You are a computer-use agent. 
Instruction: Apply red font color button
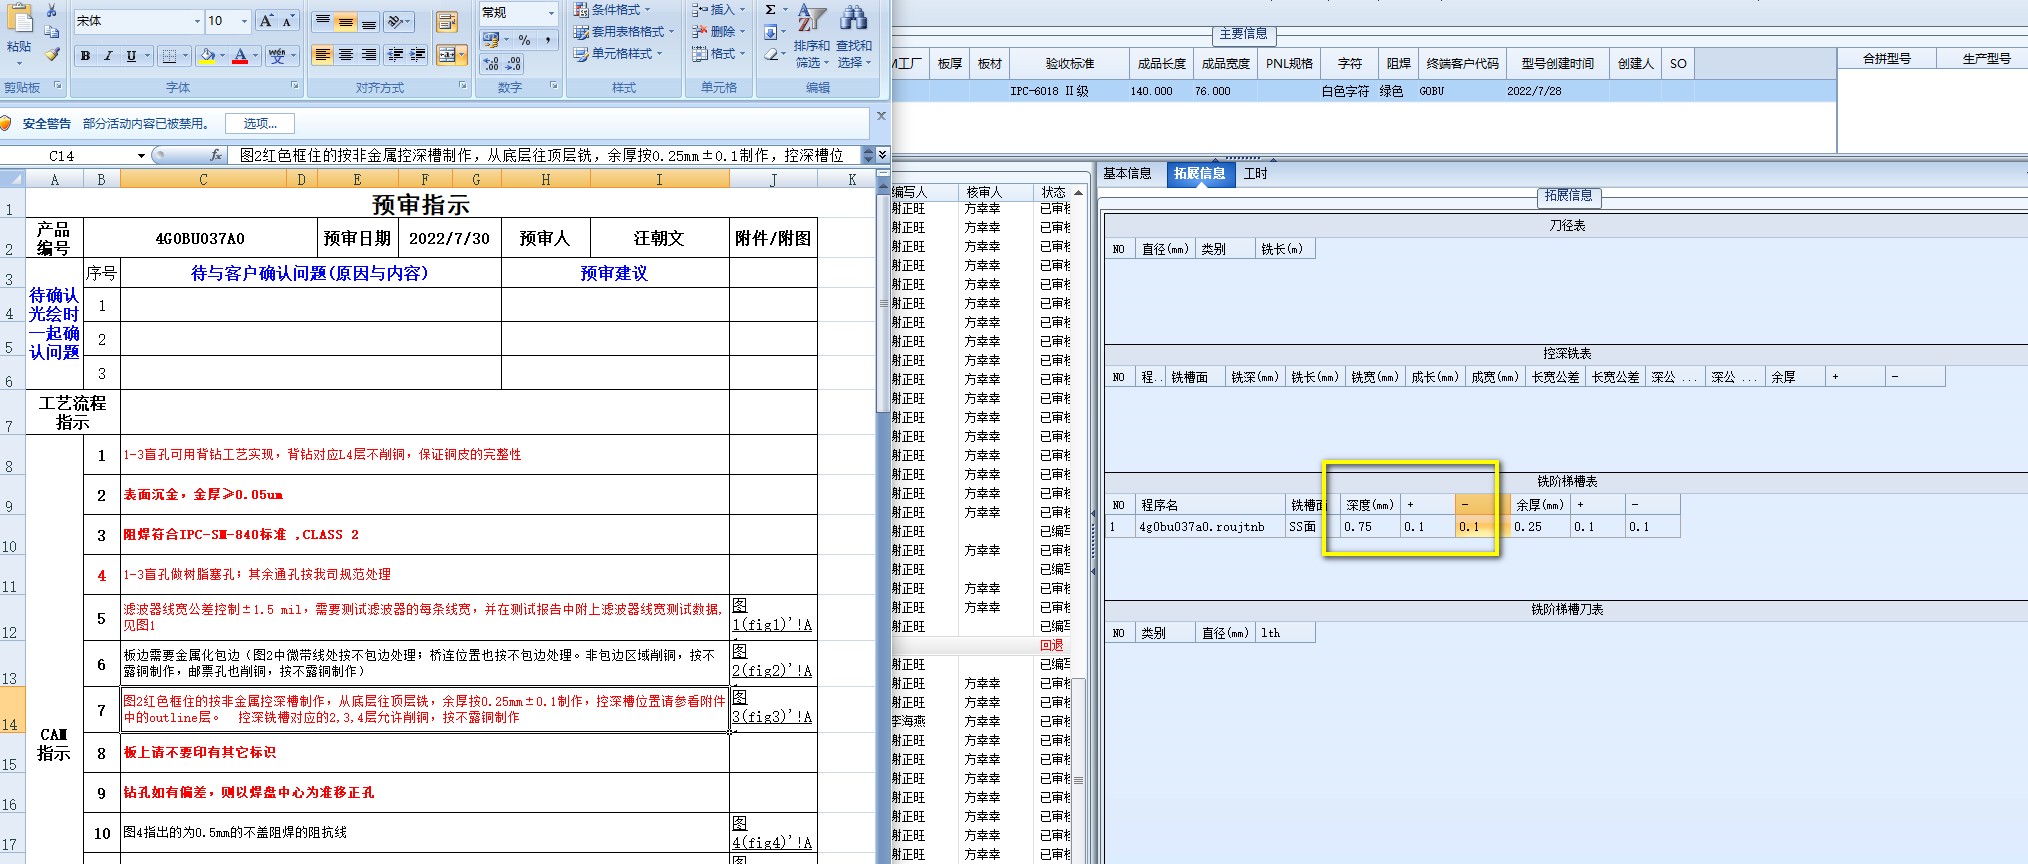point(240,56)
